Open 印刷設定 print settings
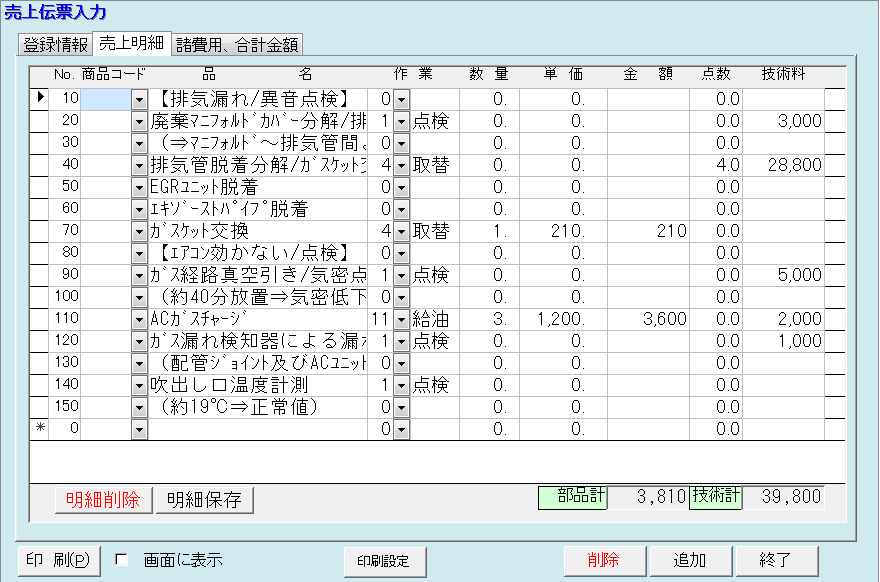This screenshot has height=582, width=880. tap(385, 561)
